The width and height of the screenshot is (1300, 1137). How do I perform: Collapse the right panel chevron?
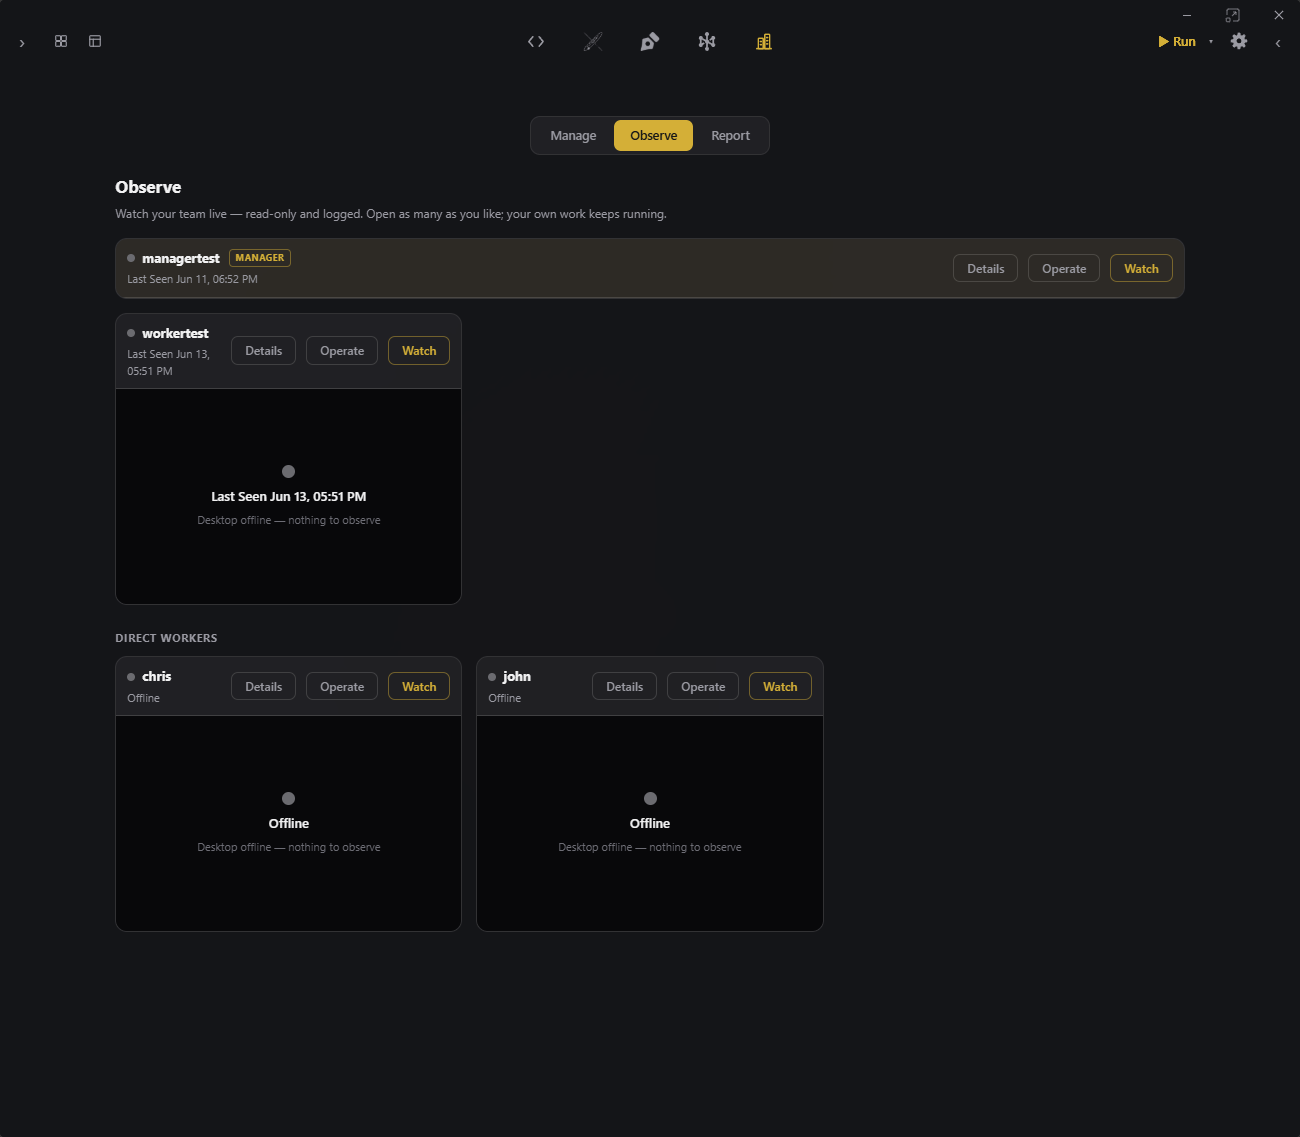(1278, 43)
